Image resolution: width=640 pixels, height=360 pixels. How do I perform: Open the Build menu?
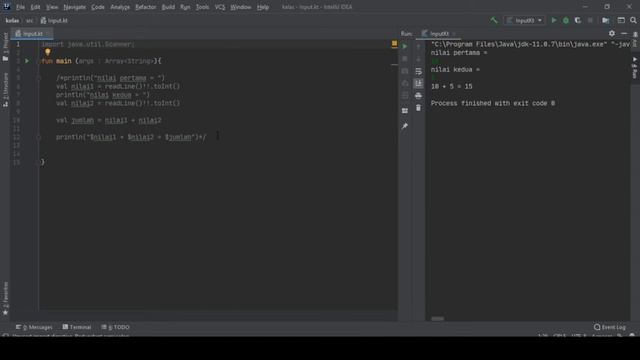pos(168,7)
